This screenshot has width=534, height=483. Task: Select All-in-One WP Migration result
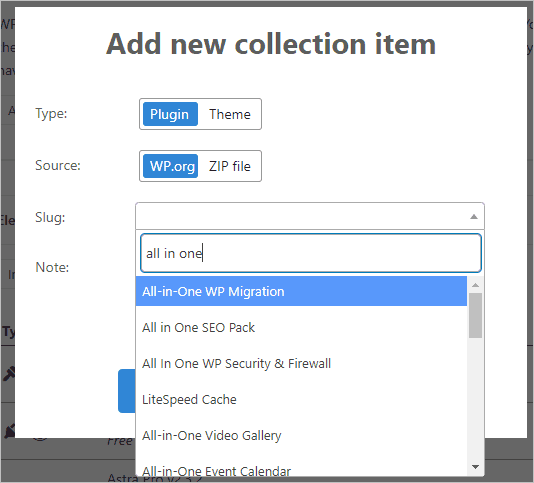pyautogui.click(x=301, y=291)
